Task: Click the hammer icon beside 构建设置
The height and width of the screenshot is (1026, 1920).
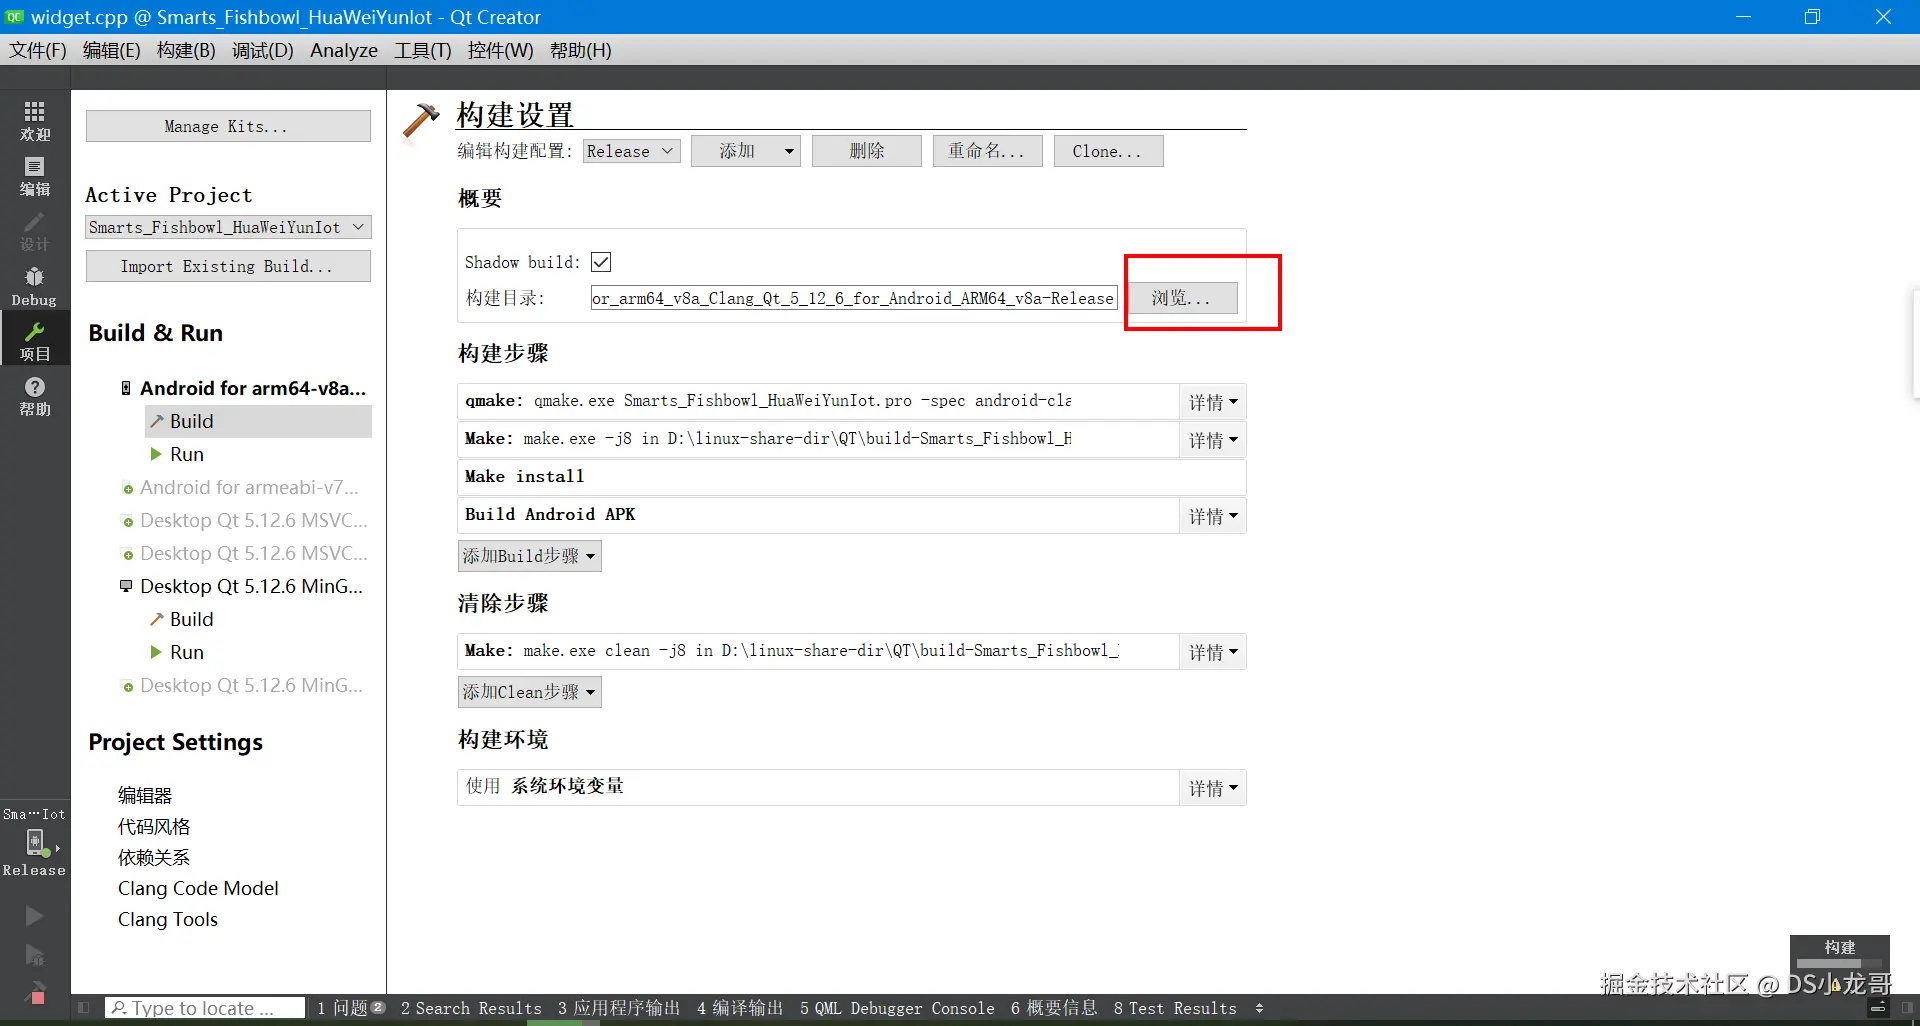Action: tap(420, 122)
